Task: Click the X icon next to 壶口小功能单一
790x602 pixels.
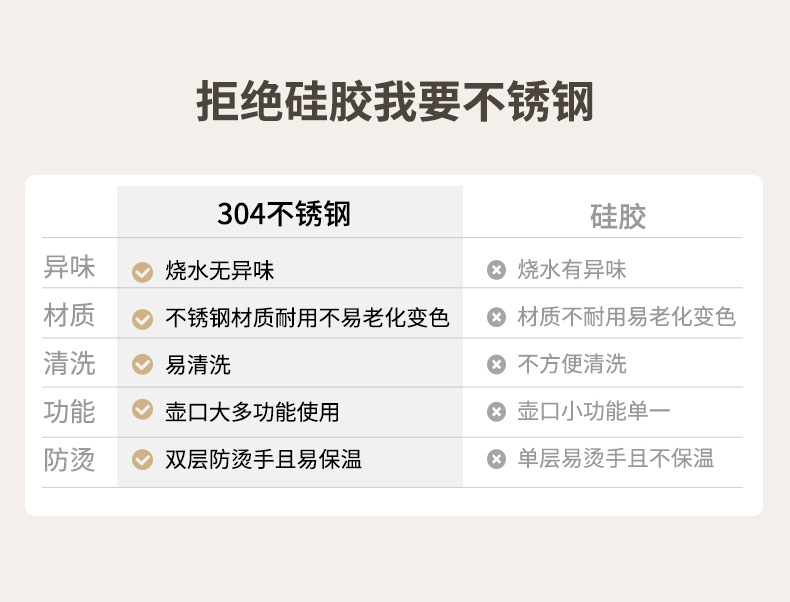Action: coord(496,412)
